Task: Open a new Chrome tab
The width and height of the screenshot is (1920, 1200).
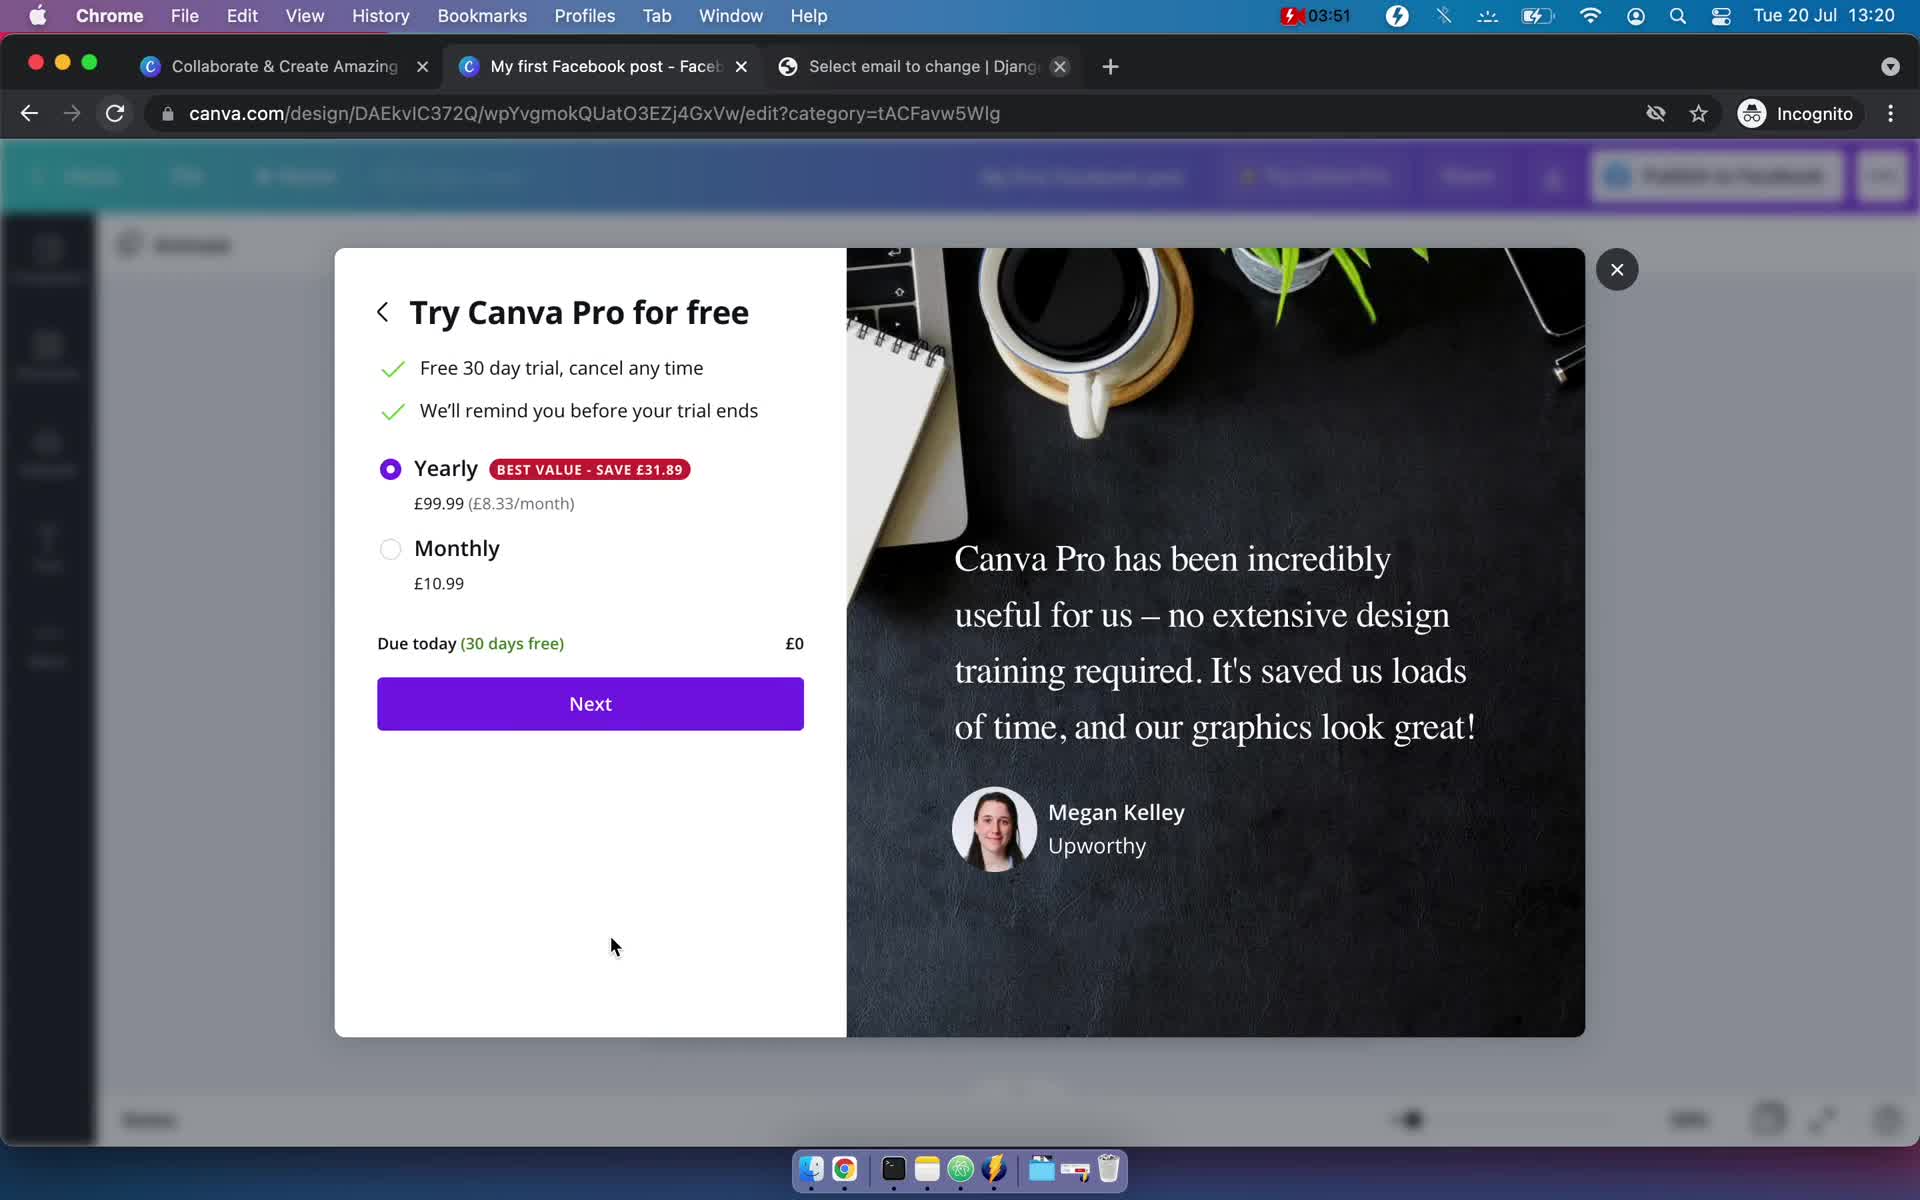Action: click(x=1110, y=67)
